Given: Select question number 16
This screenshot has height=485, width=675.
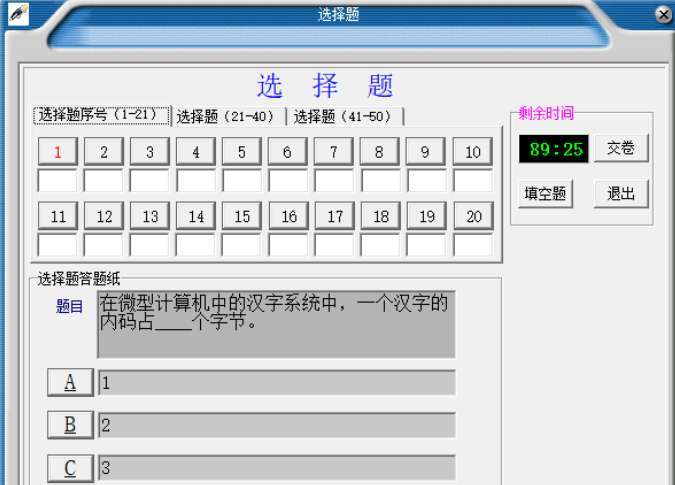Looking at the screenshot, I should pyautogui.click(x=289, y=216).
